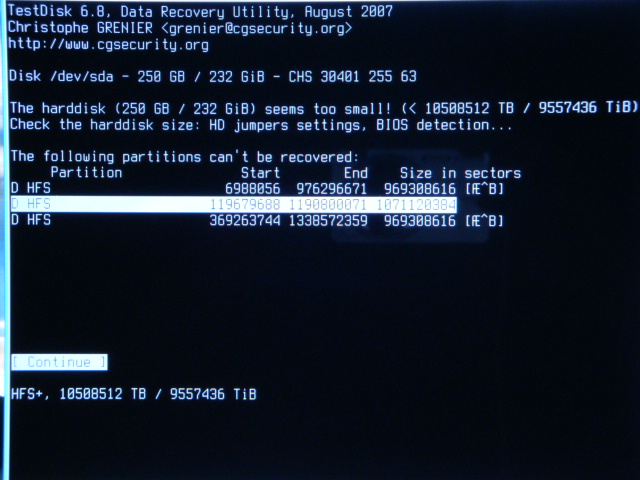The width and height of the screenshot is (640, 480).
Task: Click the Continue button
Action: (60, 362)
